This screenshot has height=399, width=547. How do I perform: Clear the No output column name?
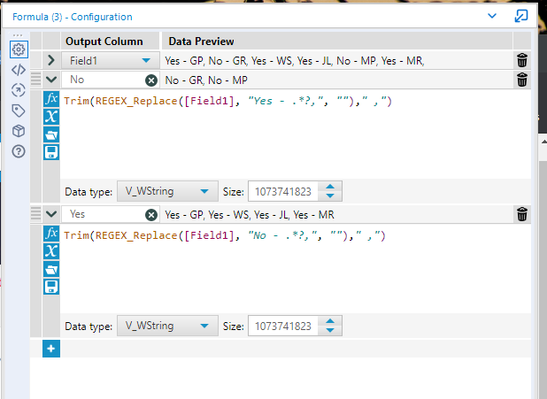click(151, 81)
